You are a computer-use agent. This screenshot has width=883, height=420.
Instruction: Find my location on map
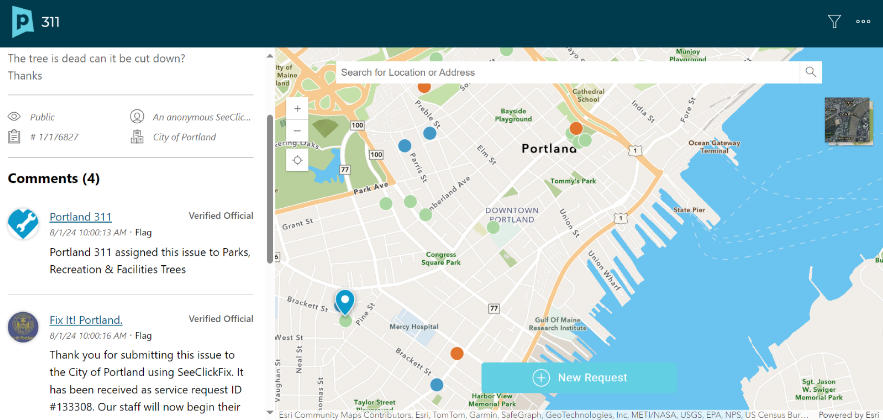point(297,160)
